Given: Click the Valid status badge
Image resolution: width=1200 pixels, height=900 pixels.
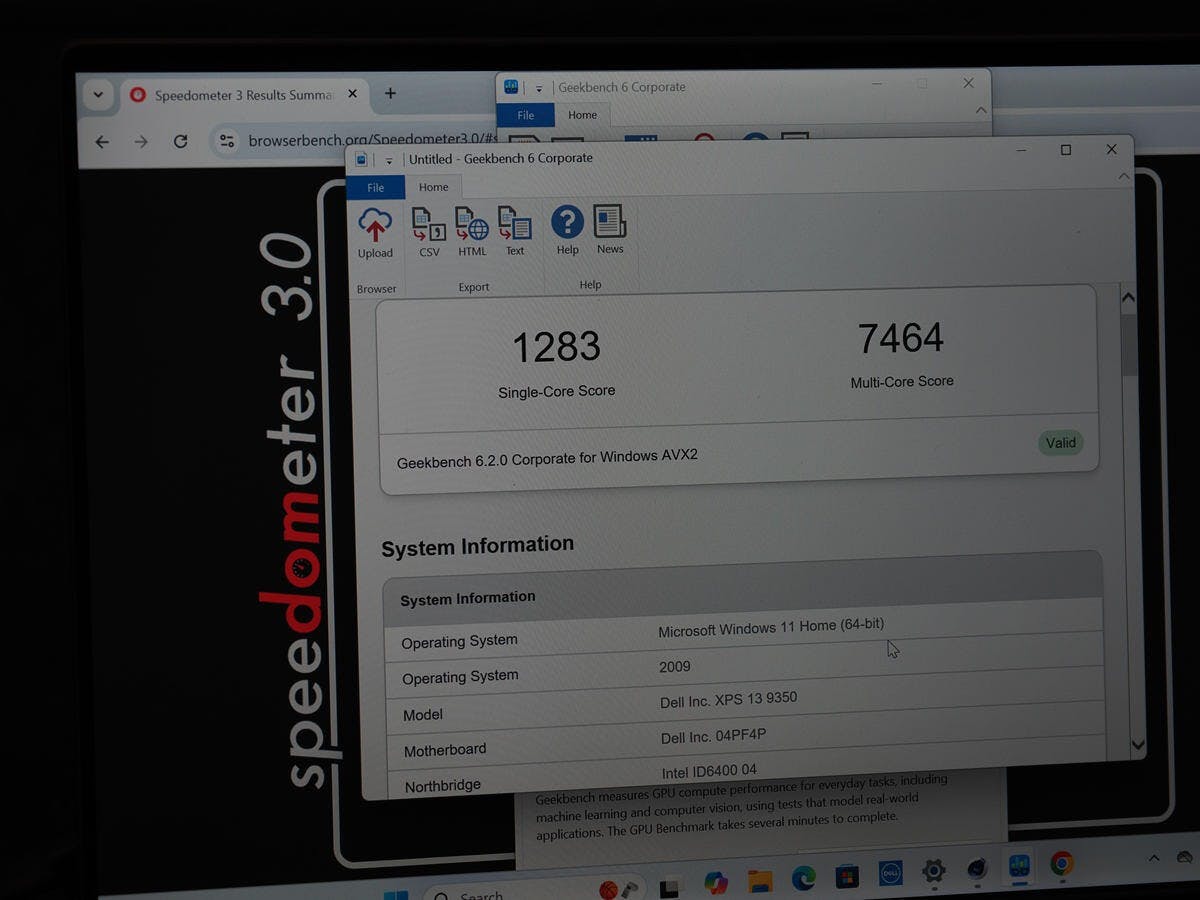Looking at the screenshot, I should (1060, 443).
